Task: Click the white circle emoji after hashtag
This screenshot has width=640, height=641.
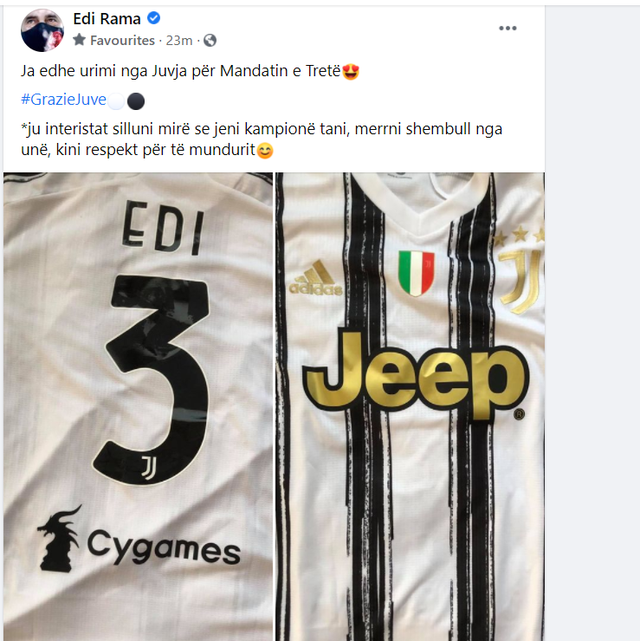Action: point(116,101)
